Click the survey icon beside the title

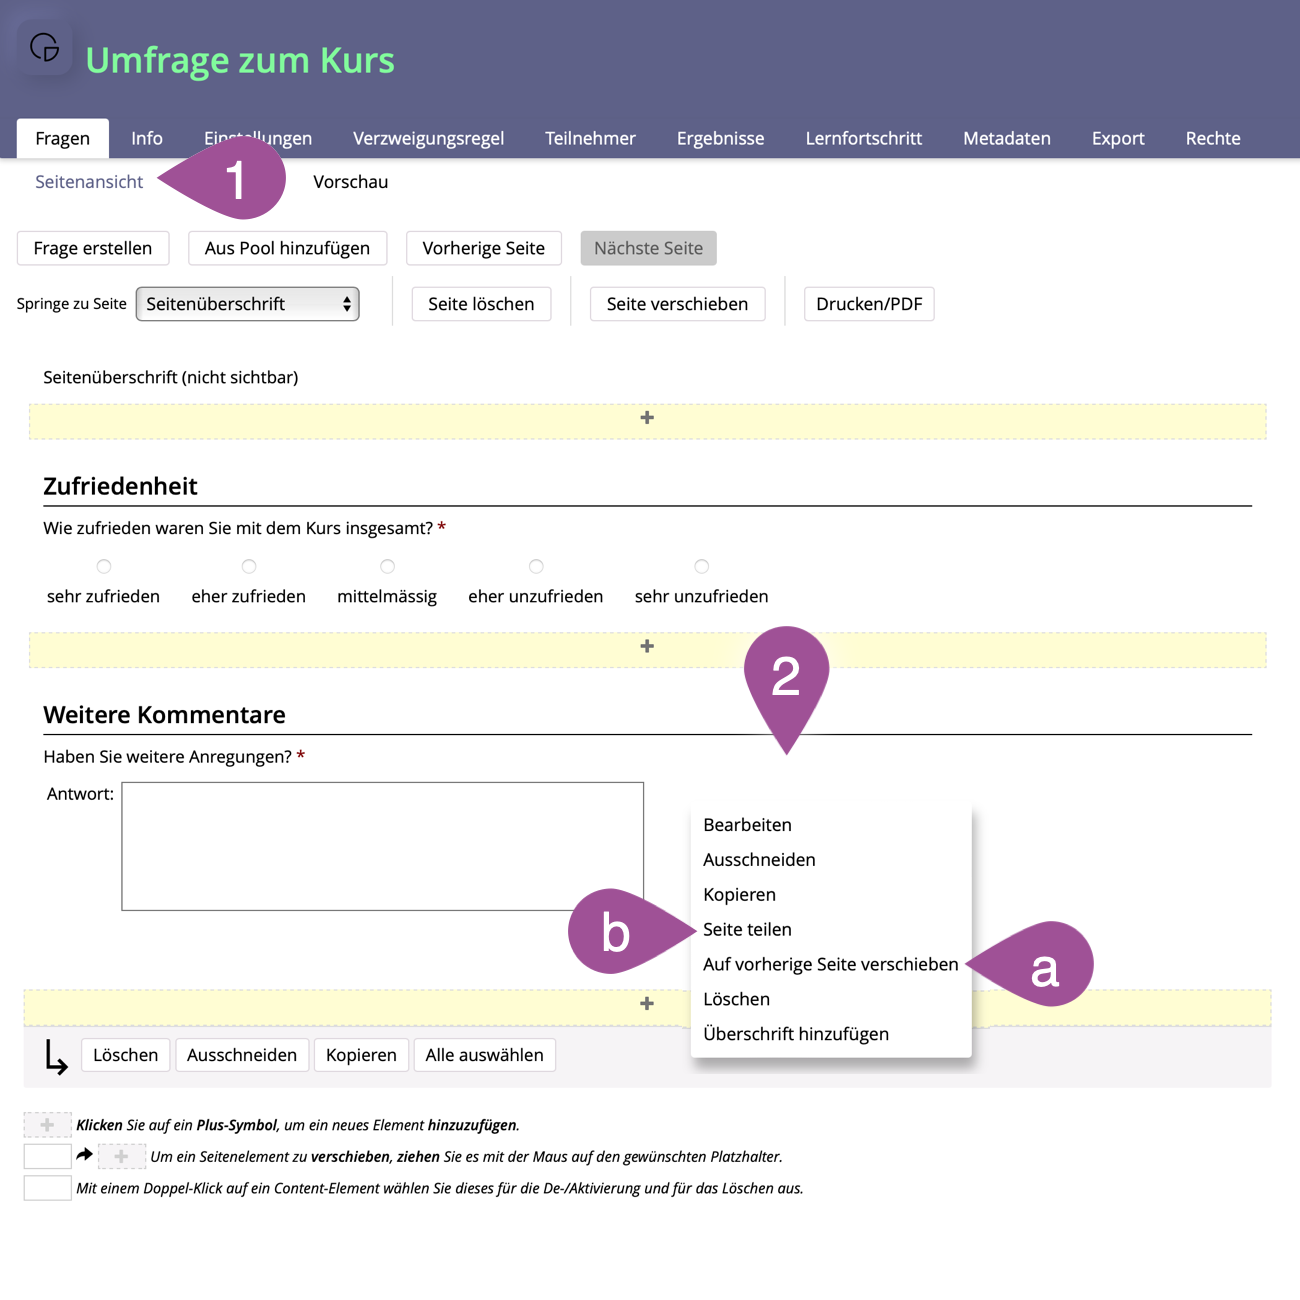[45, 47]
